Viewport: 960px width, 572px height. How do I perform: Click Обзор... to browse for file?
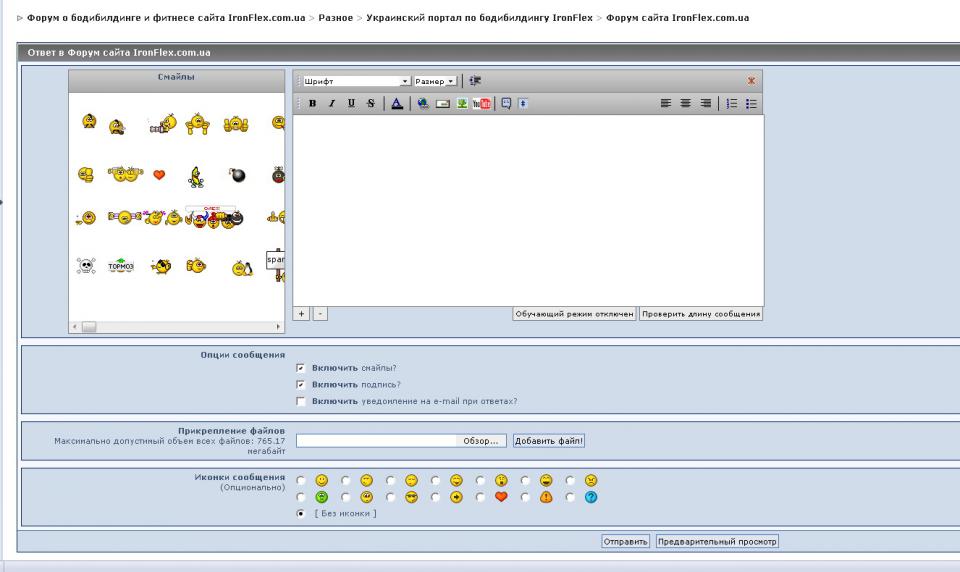480,440
